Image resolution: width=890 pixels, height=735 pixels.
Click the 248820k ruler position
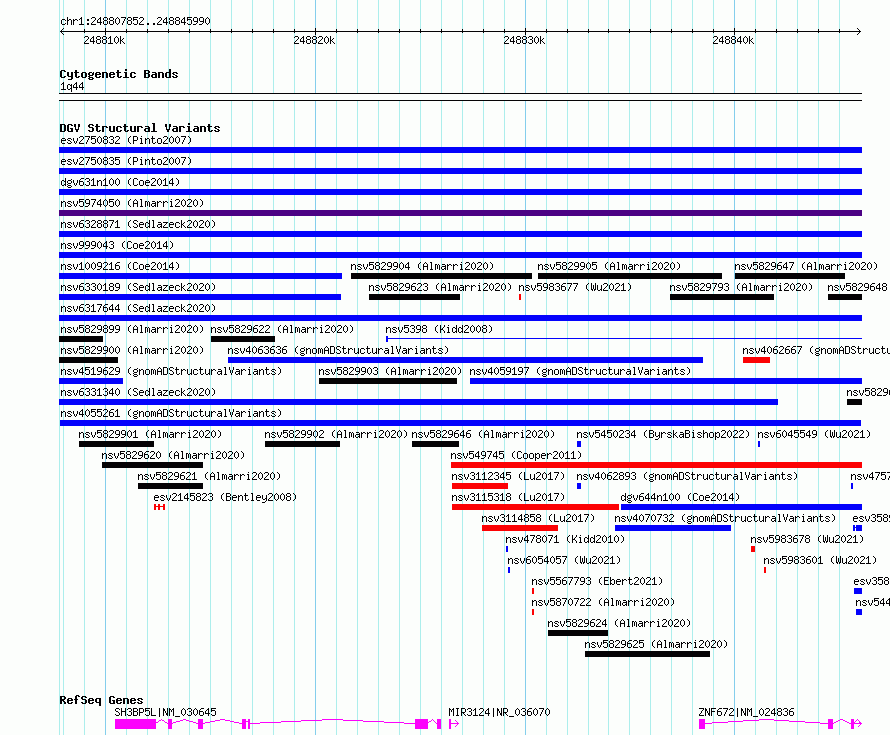coord(314,40)
